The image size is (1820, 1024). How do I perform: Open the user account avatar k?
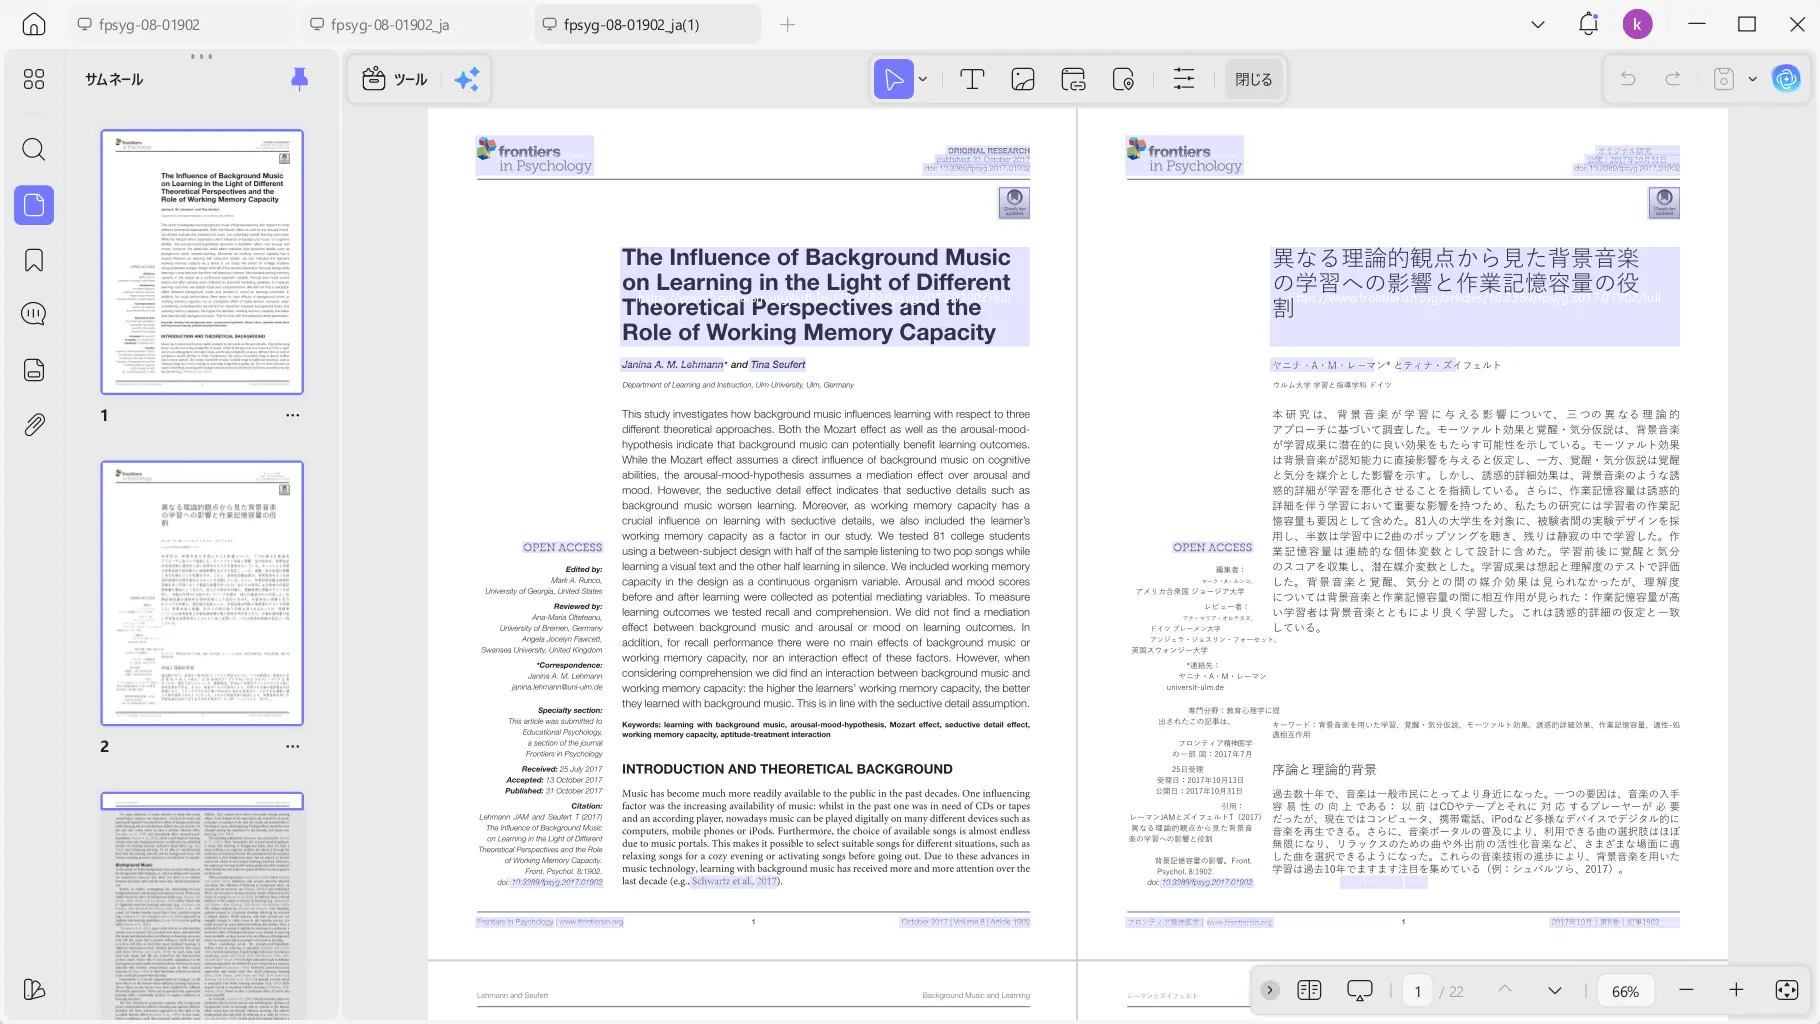point(1637,25)
